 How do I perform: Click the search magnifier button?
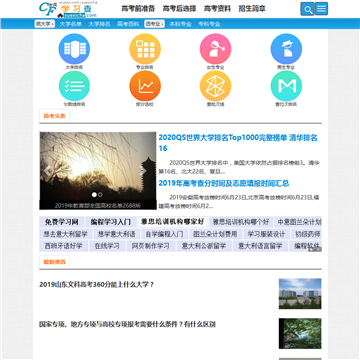point(307,9)
